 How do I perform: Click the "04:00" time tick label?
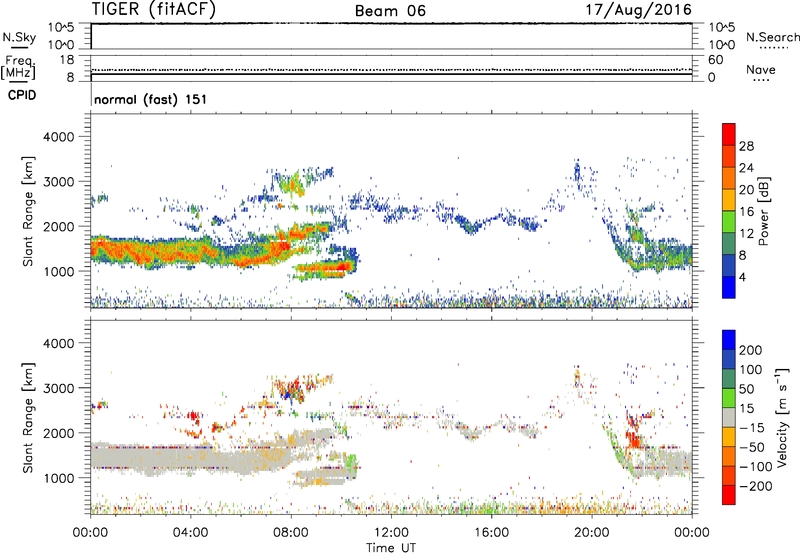tap(190, 533)
